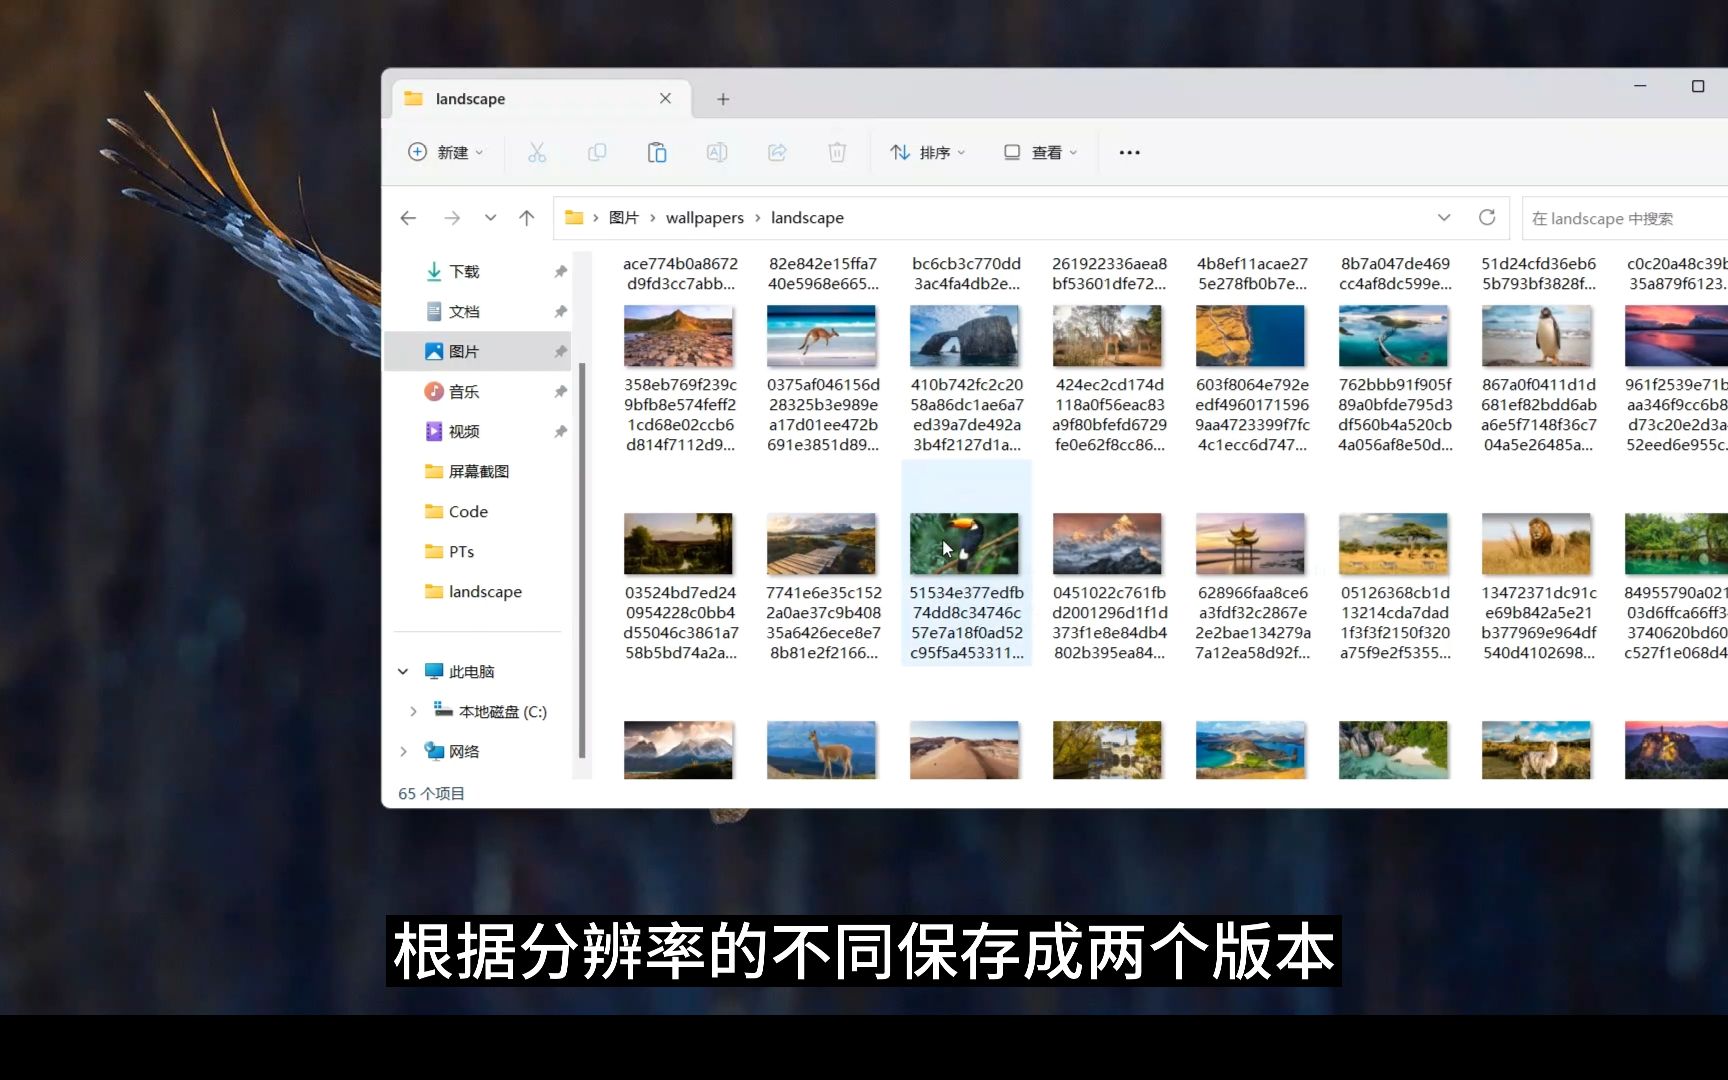Select the kangaroo beach thumbnail
The height and width of the screenshot is (1080, 1728).
[821, 335]
